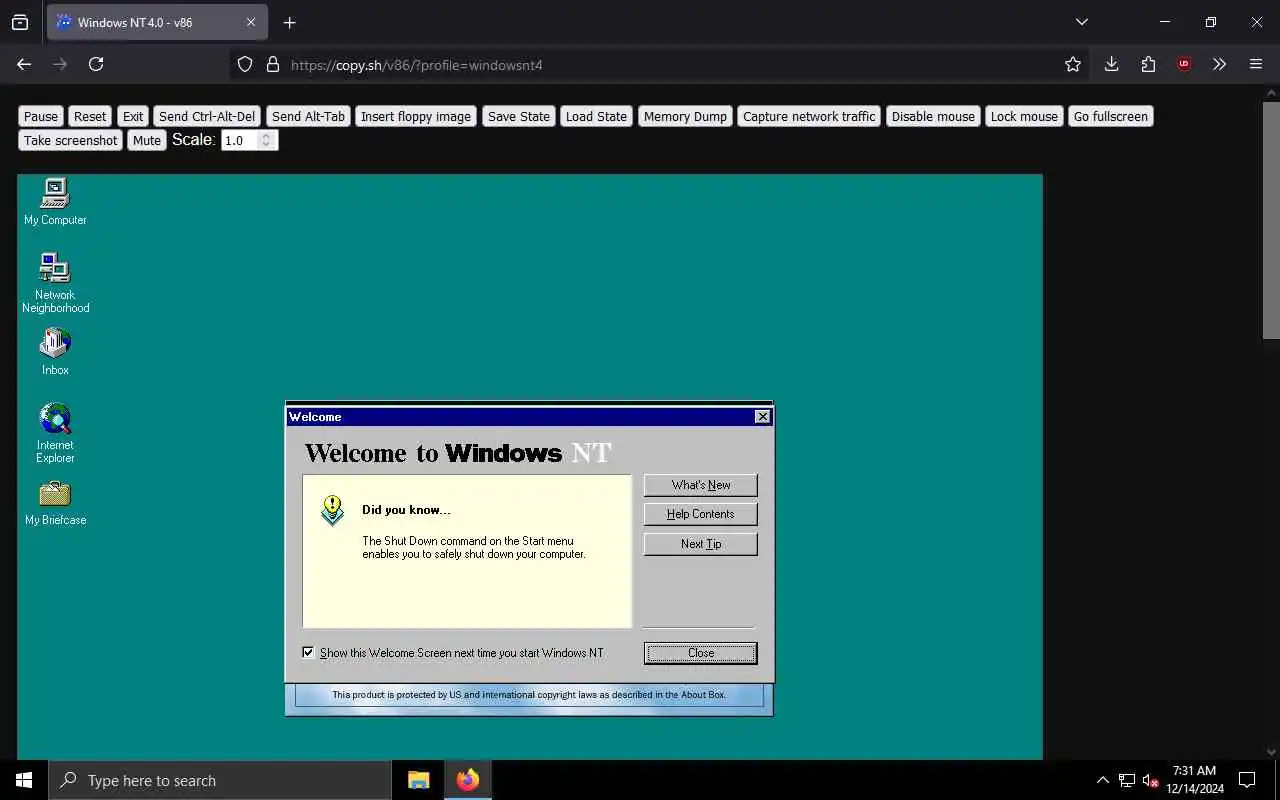This screenshot has width=1280, height=800.
Task: Click the uBlock Origin toolbar icon
Action: click(1184, 64)
